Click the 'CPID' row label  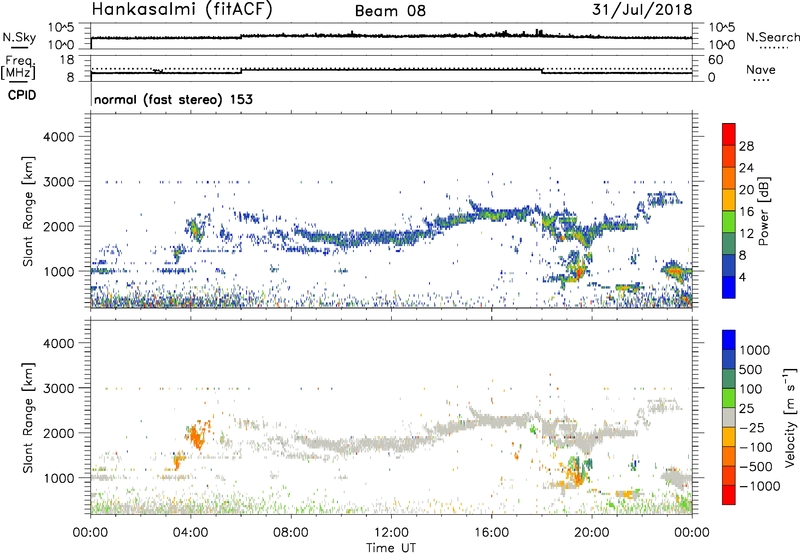coord(22,95)
